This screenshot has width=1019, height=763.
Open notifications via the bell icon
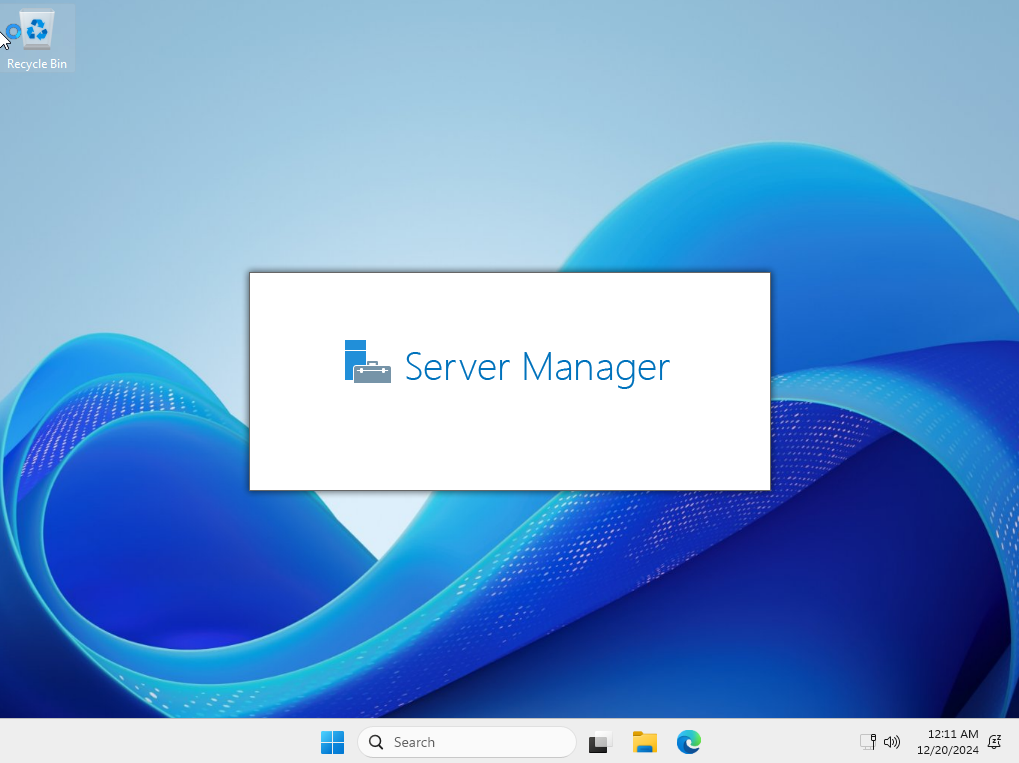click(x=994, y=742)
